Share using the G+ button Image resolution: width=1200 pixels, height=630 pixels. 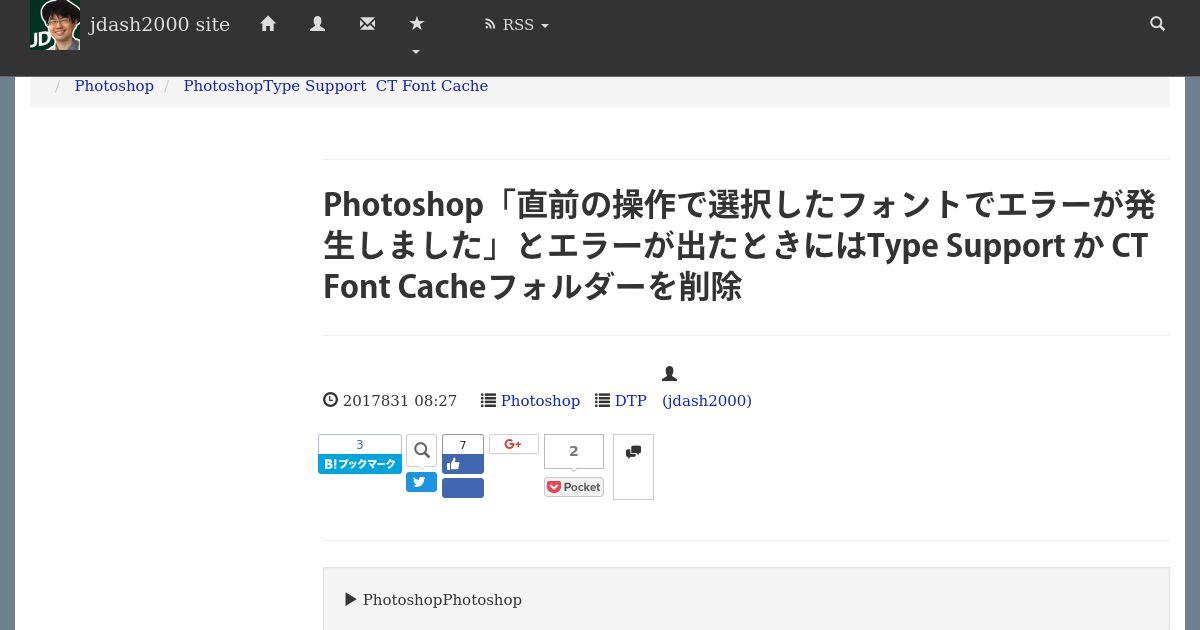pos(514,444)
